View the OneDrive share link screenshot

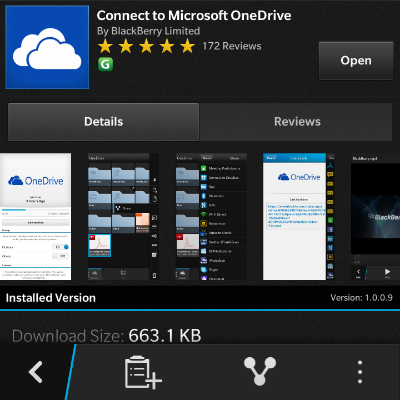pyautogui.click(x=298, y=216)
